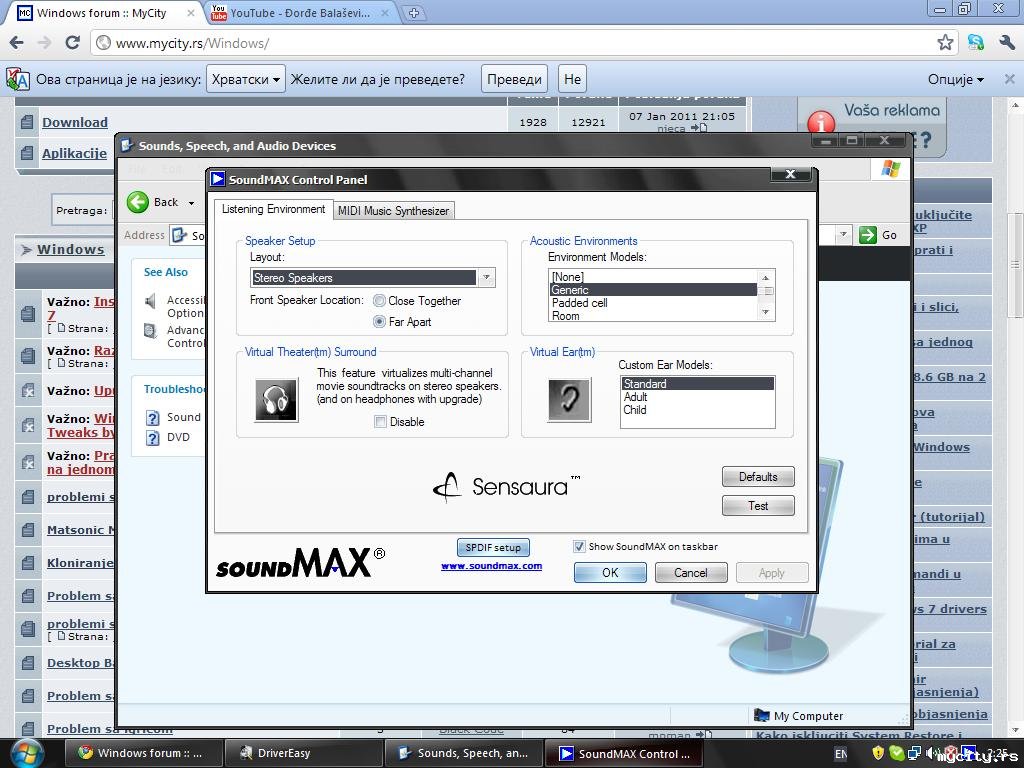
Task: Open the Sound troubleshooter help icon
Action: [x=152, y=418]
